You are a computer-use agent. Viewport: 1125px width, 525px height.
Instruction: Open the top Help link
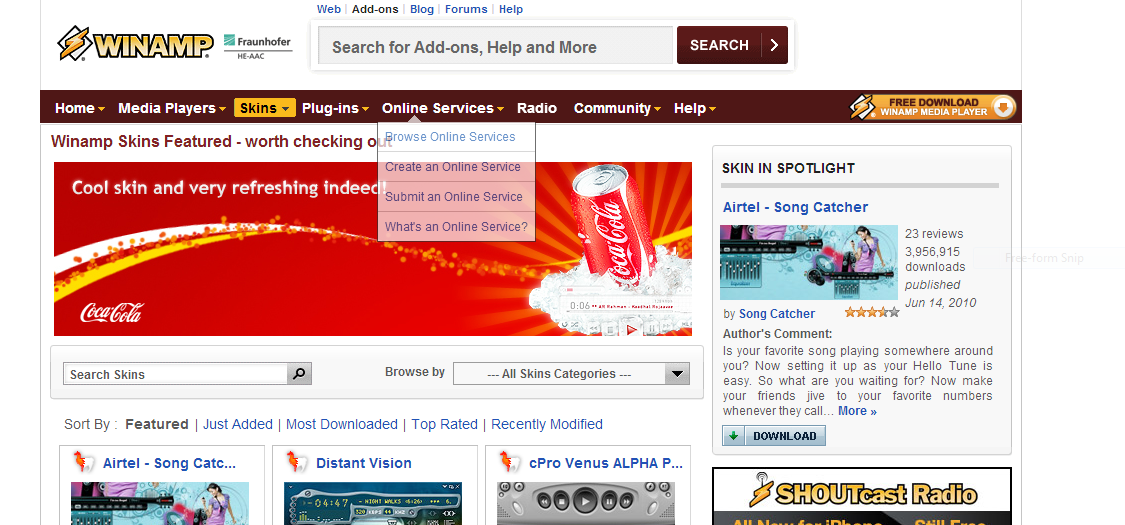point(511,9)
